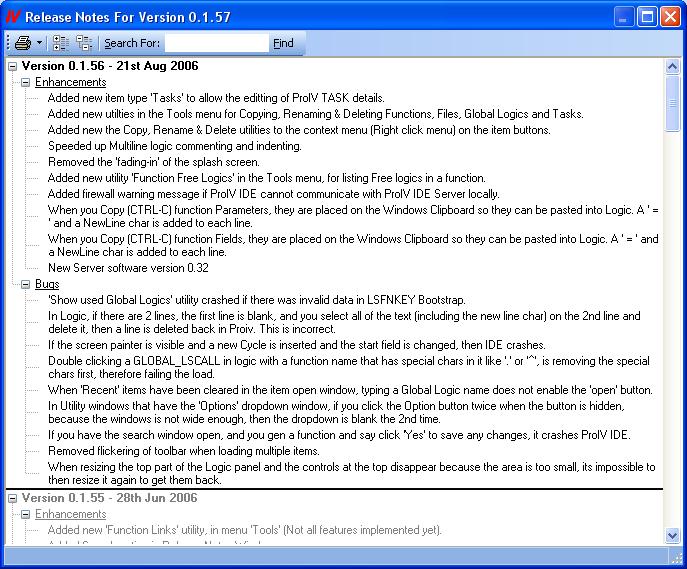Image resolution: width=687 pixels, height=569 pixels.
Task: Select 'Removed the fading-in of the splash screen' entry
Action: 154,162
